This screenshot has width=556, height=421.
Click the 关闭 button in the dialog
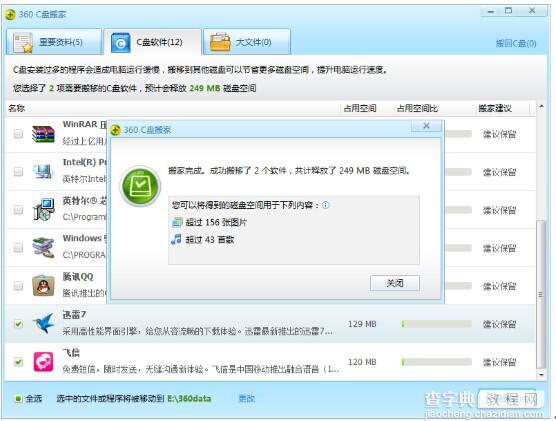395,283
